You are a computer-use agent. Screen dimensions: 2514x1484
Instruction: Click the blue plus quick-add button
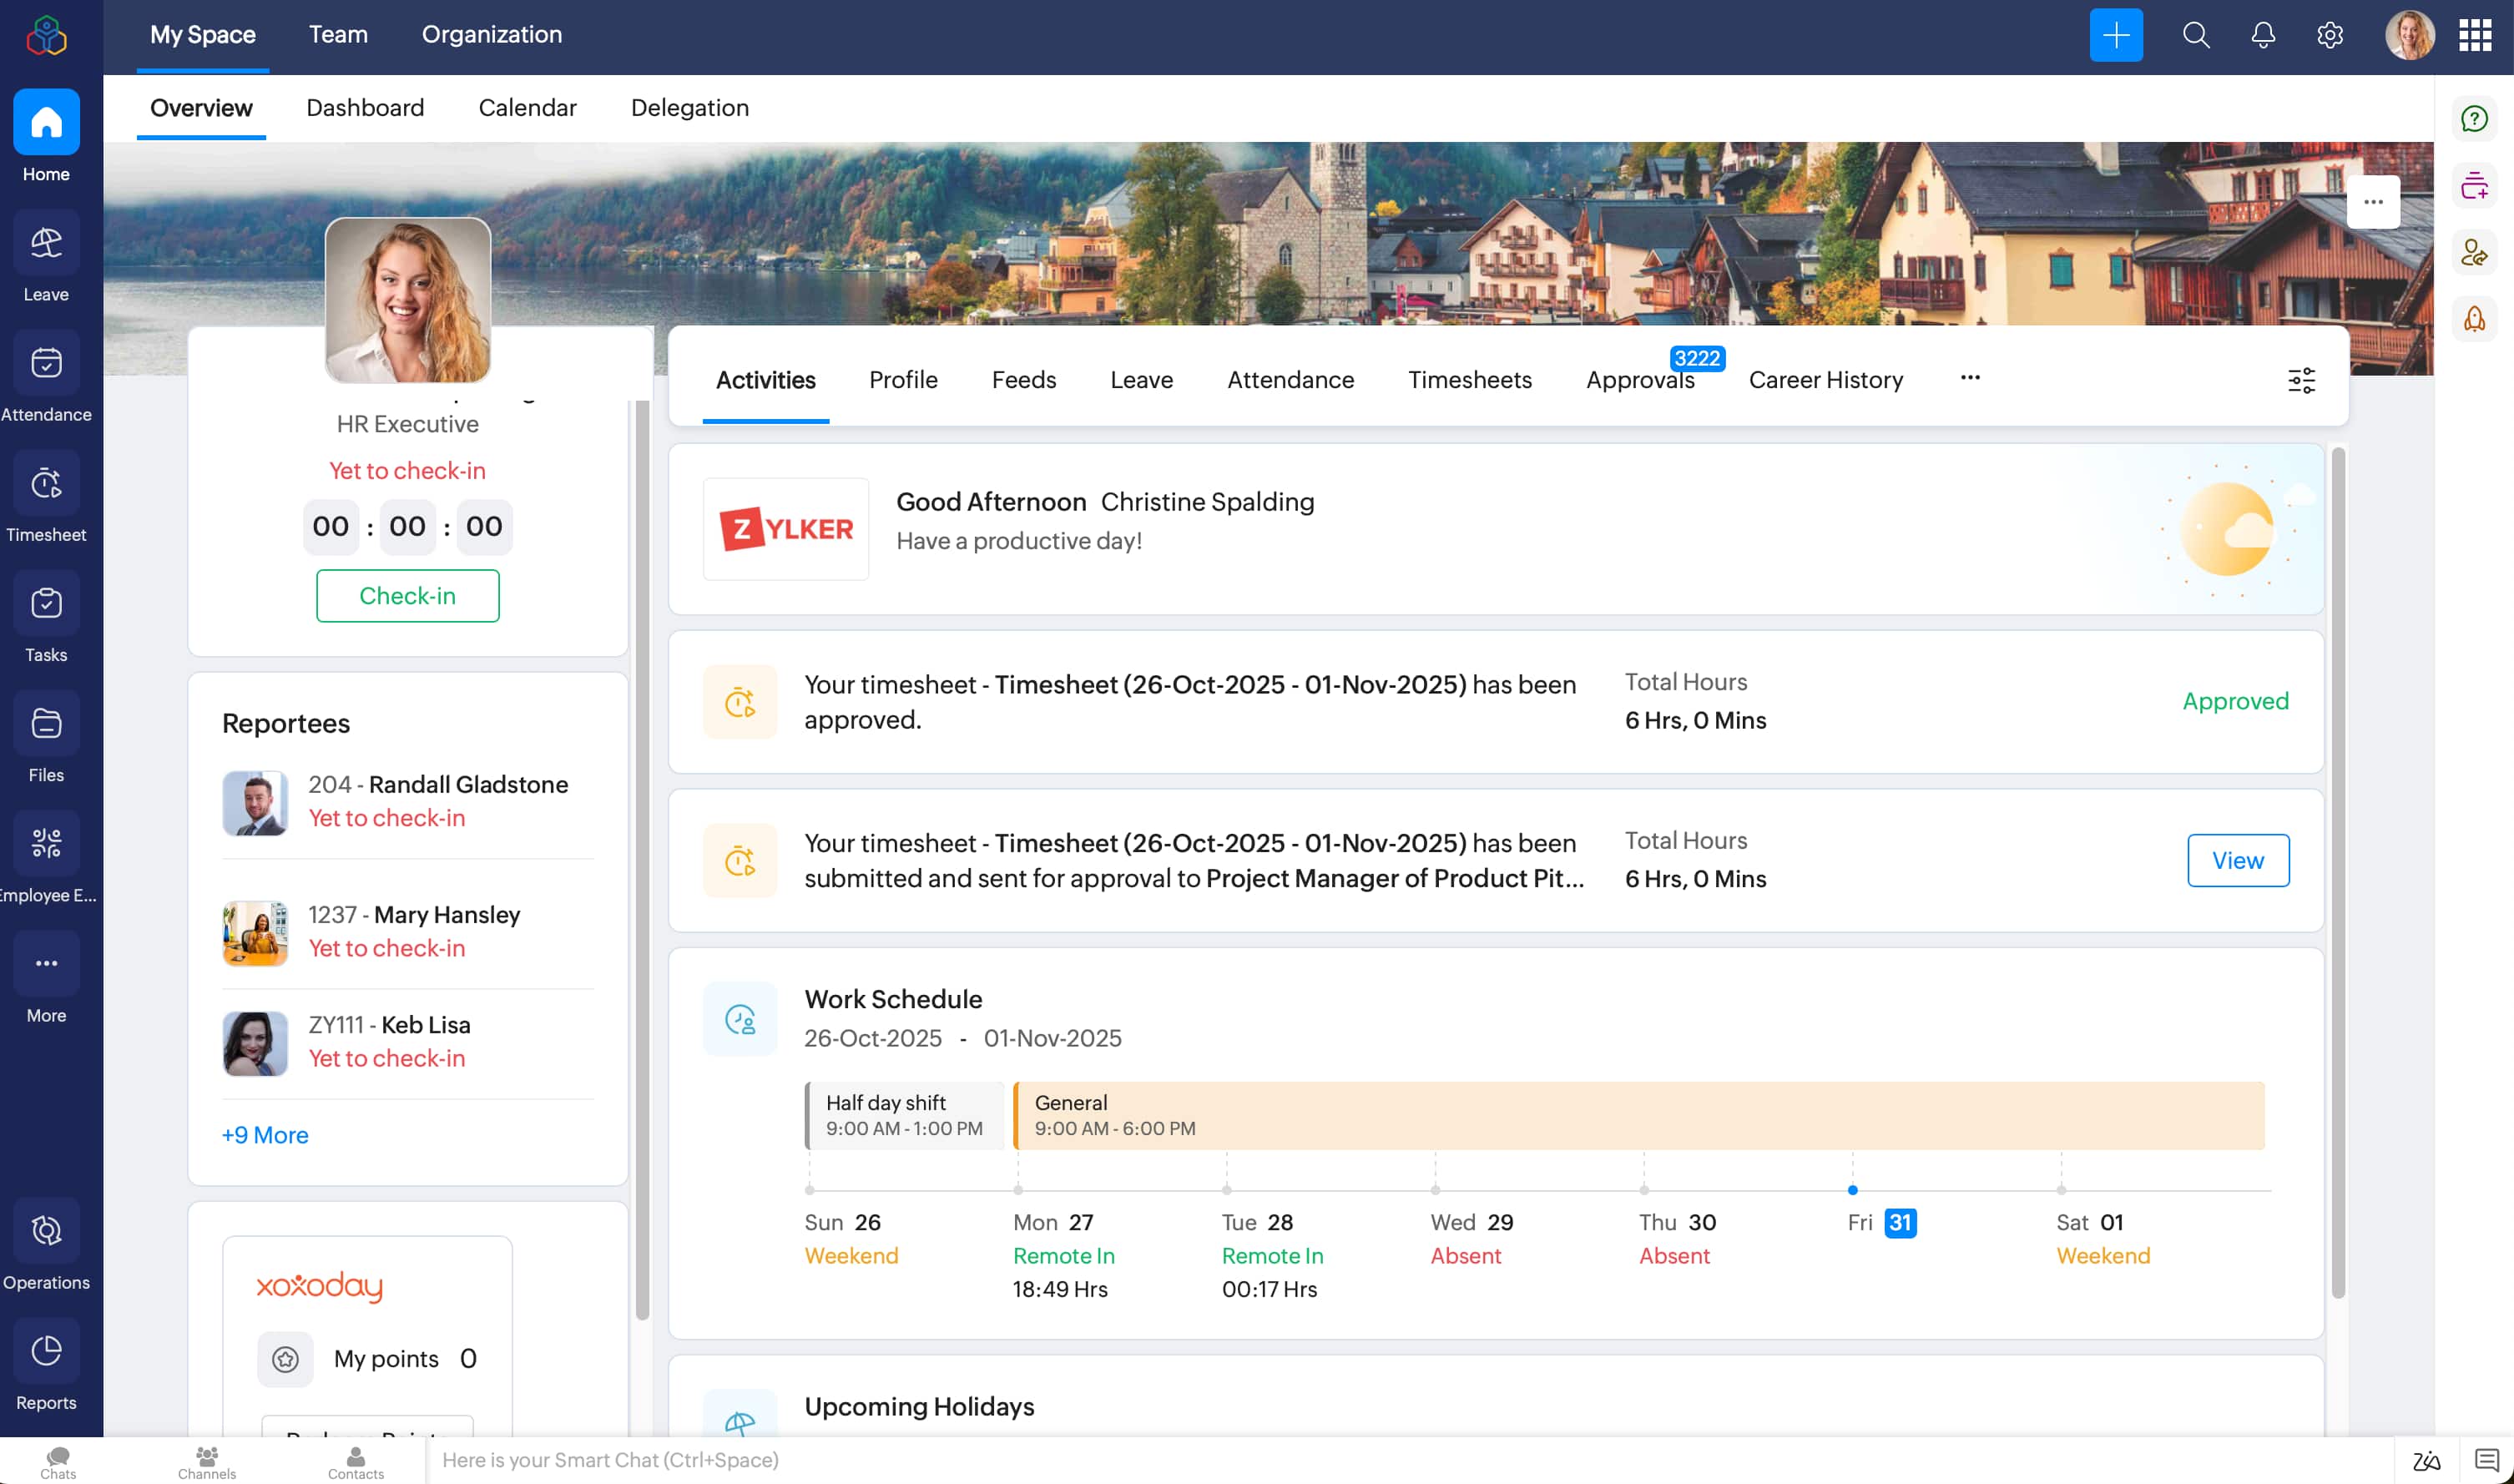point(2115,36)
